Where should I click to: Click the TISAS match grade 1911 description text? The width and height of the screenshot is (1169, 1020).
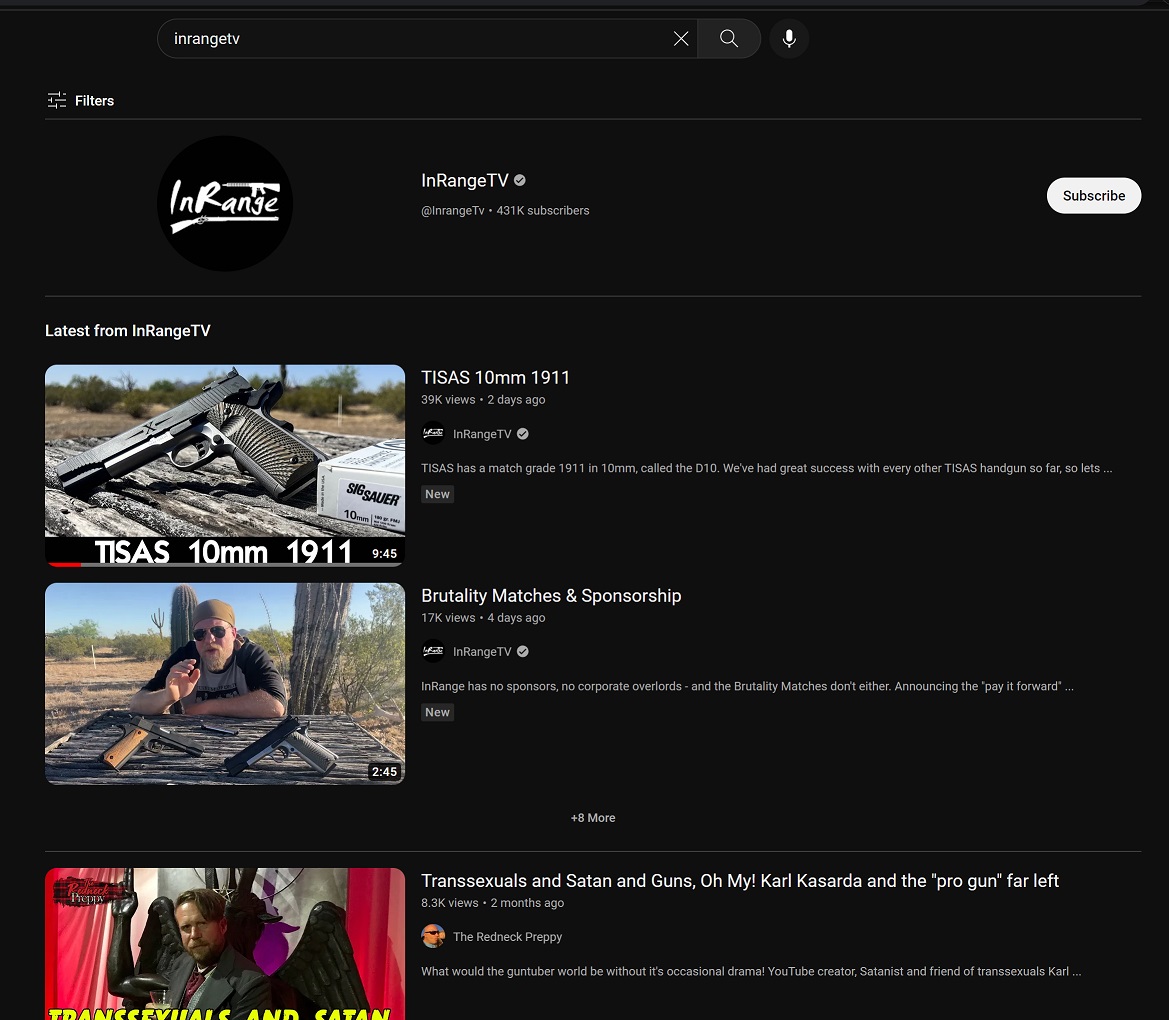[x=766, y=468]
